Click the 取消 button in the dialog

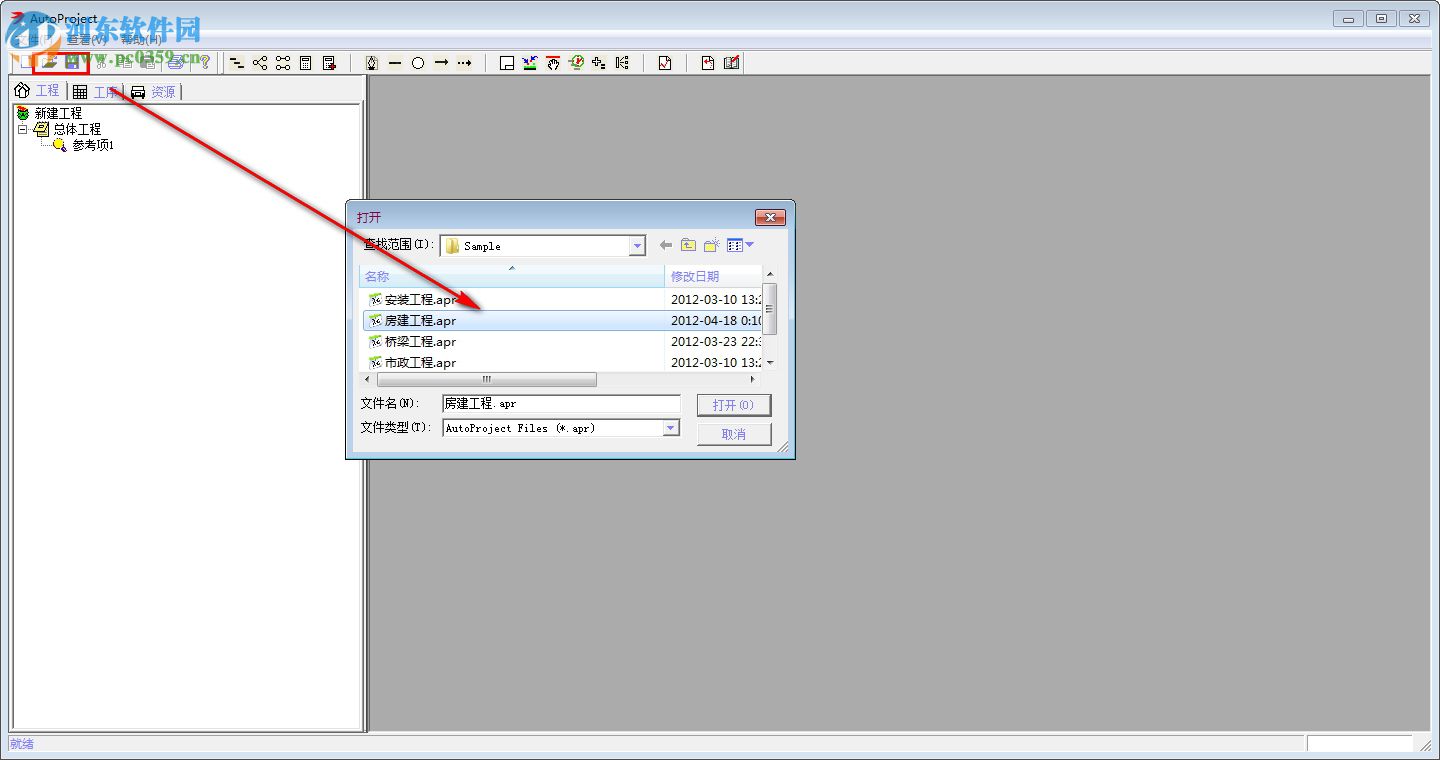[734, 433]
